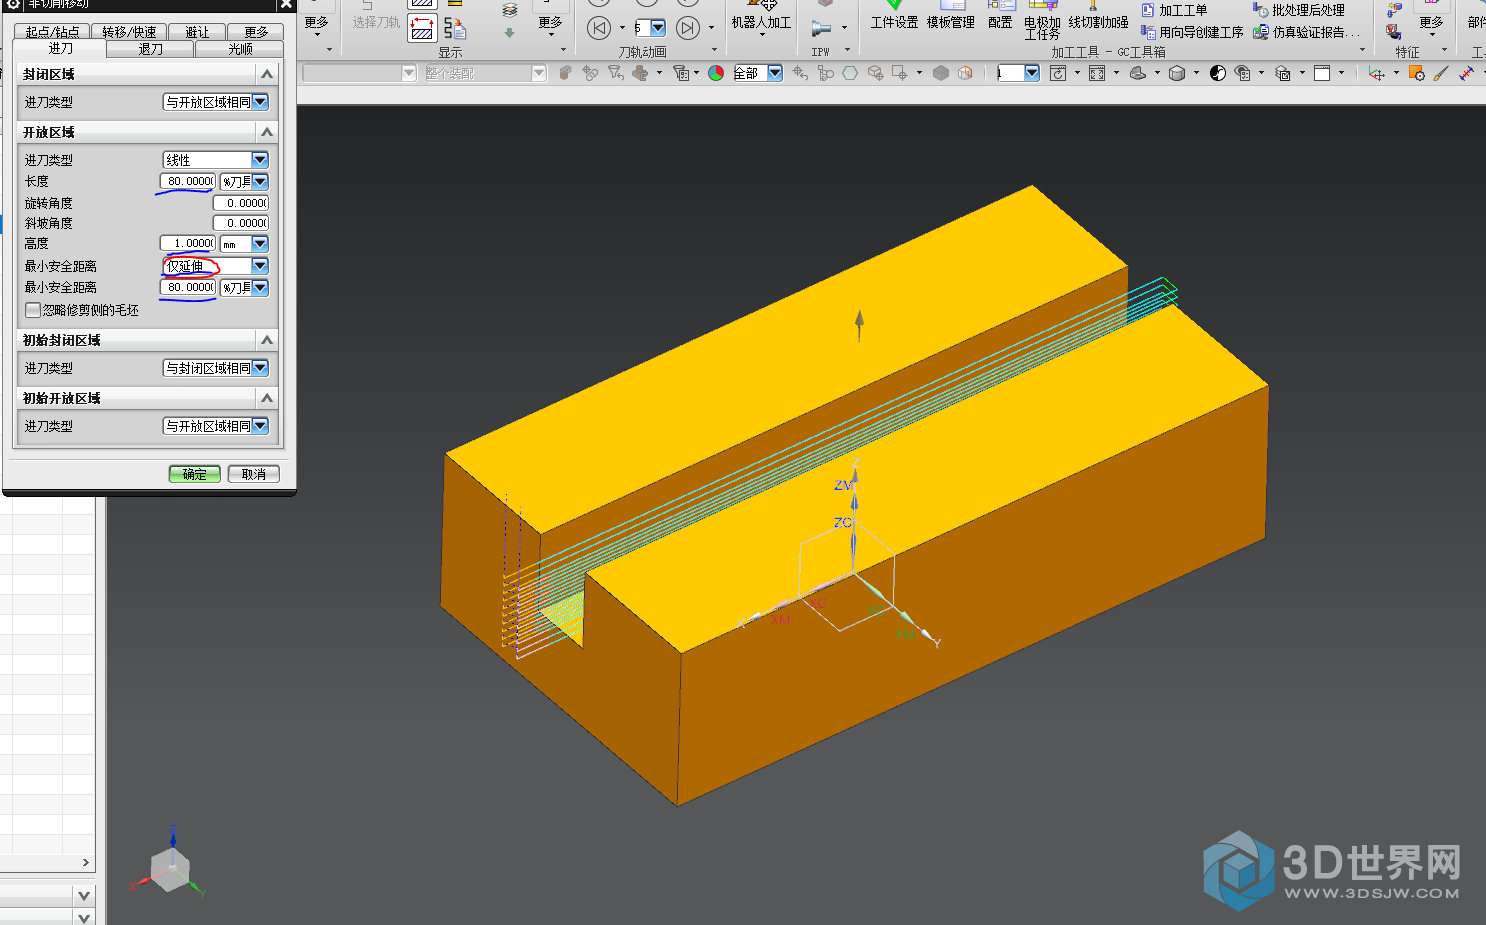This screenshot has height=925, width=1486.
Task: Click the 斜坡角度 value field
Action: pyautogui.click(x=241, y=223)
